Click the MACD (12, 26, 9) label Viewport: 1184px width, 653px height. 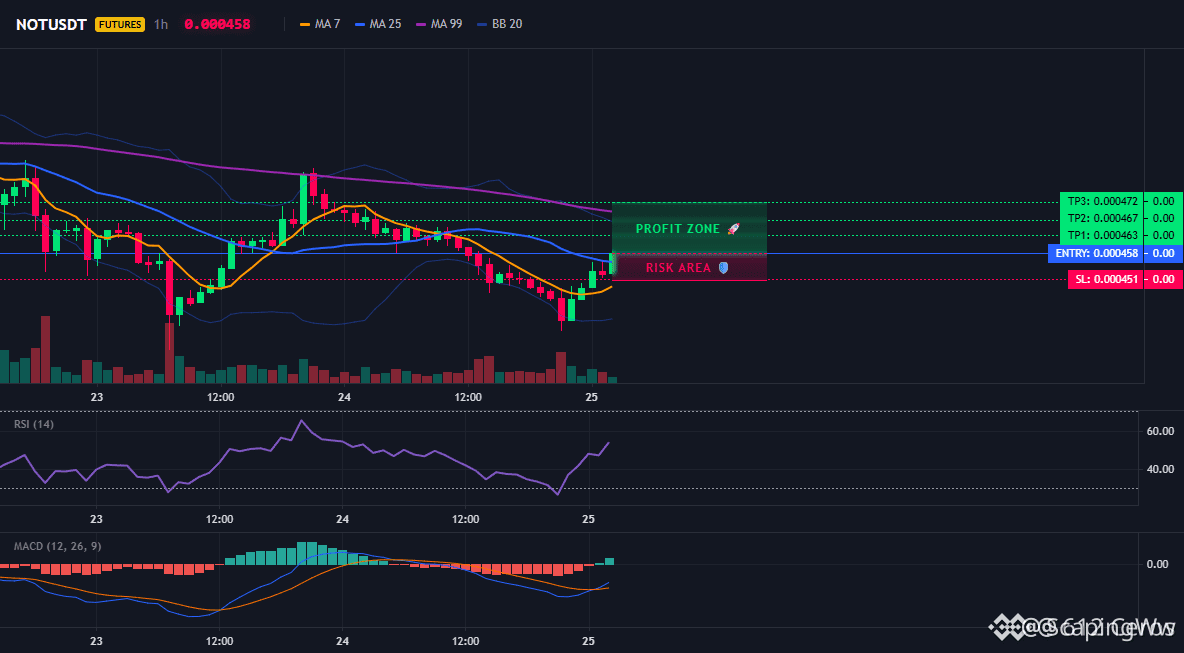click(57, 546)
